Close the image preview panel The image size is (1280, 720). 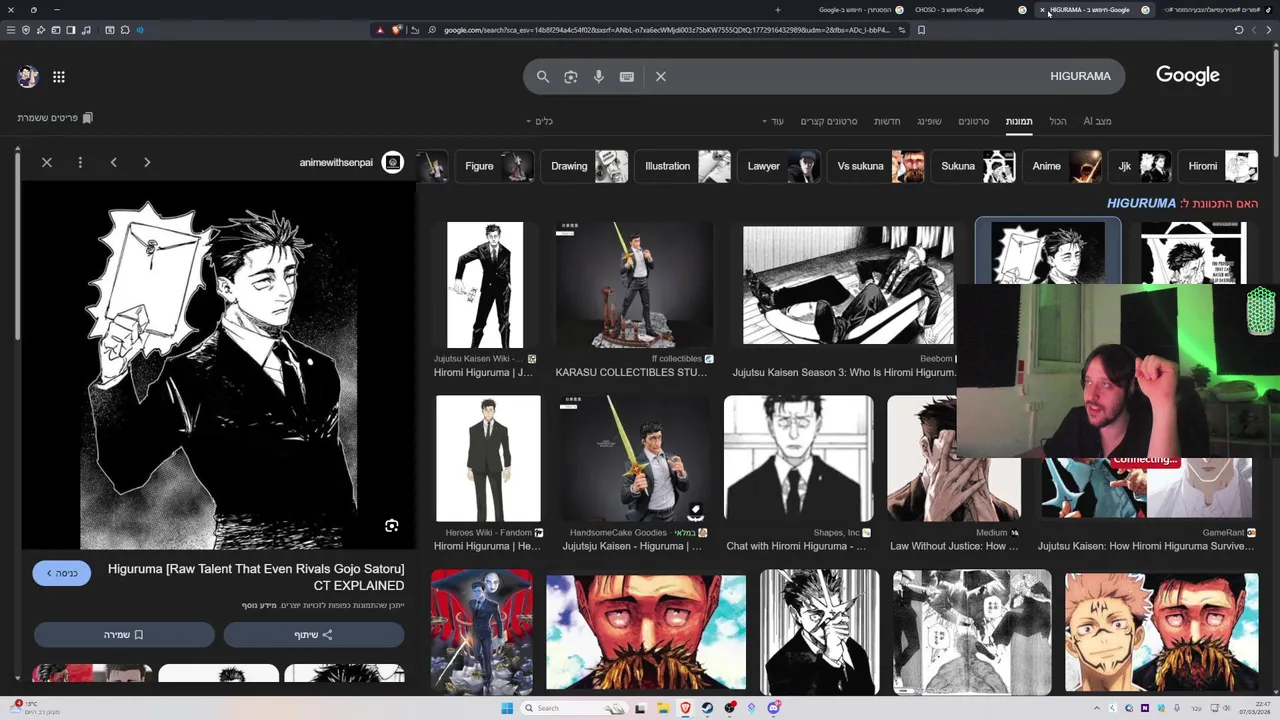(x=47, y=162)
